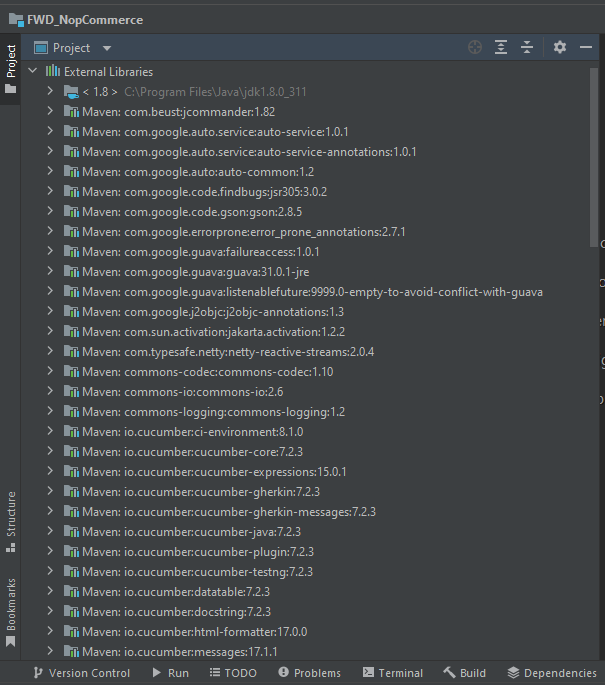Viewport: 605px width, 685px height.
Task: Expand the cucumber-java:7.2.3 node
Action: click(x=50, y=531)
